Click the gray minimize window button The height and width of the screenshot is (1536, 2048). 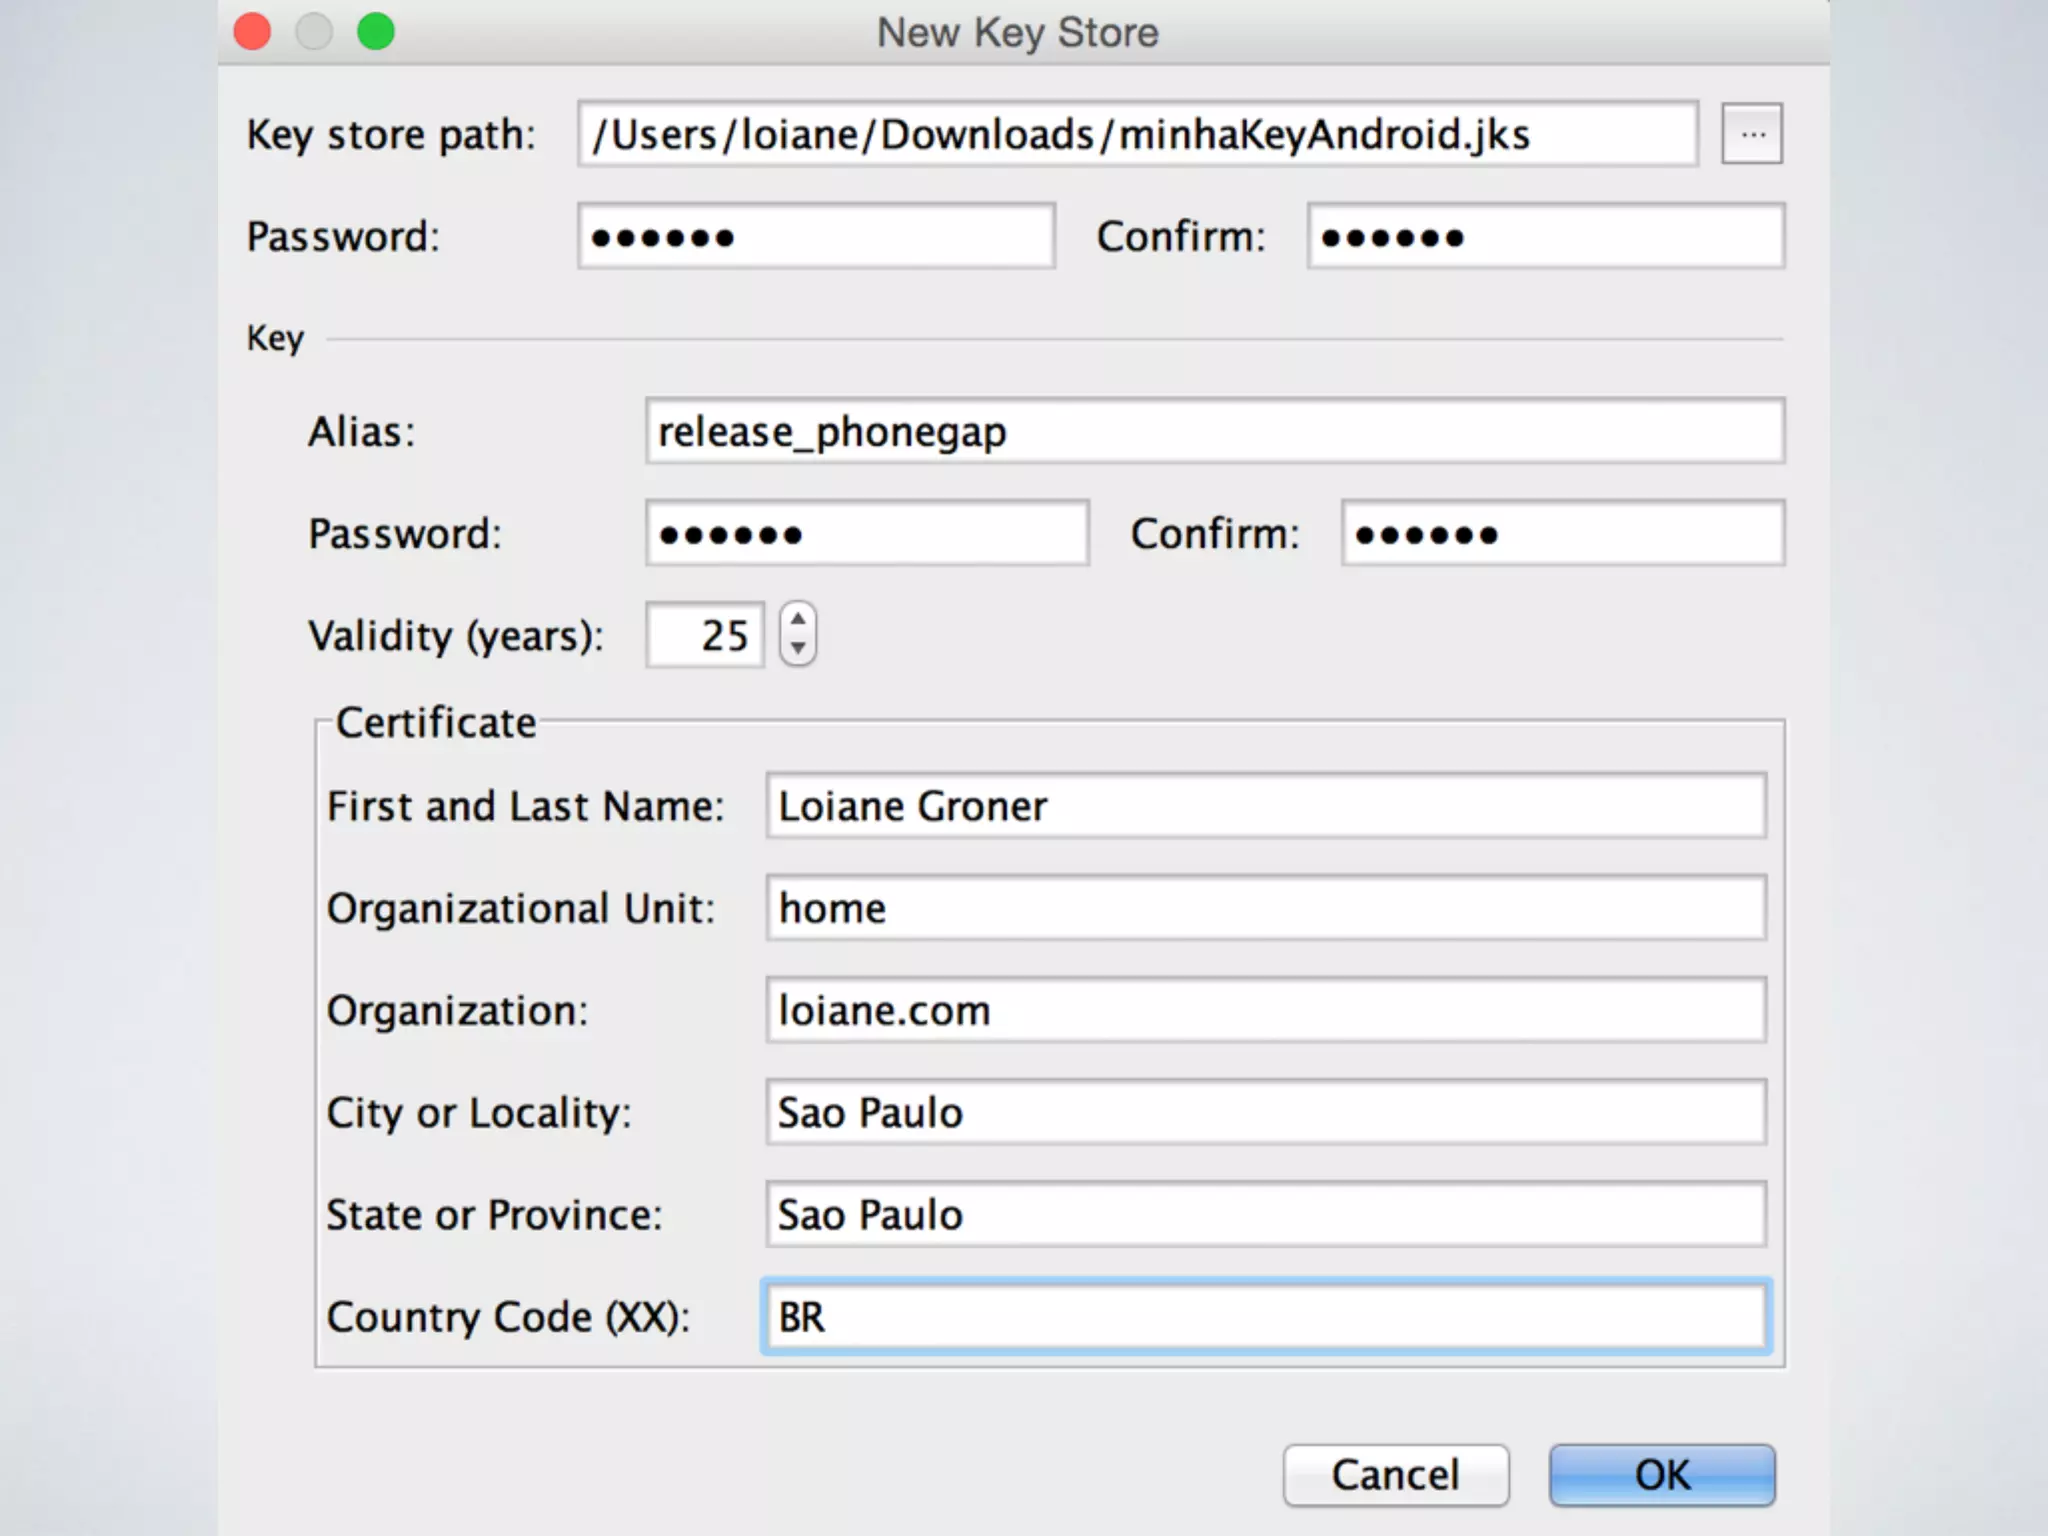pos(314,32)
